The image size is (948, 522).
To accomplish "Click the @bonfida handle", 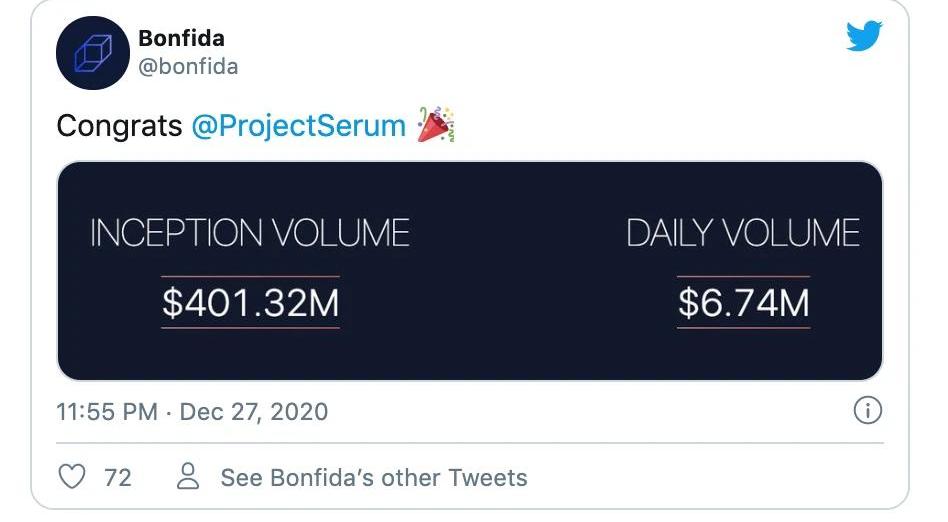I will click(x=188, y=67).
